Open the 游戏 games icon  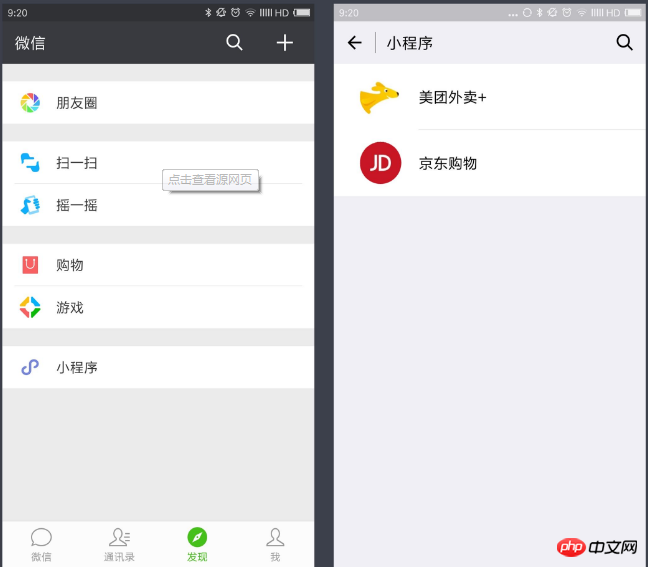[x=30, y=307]
